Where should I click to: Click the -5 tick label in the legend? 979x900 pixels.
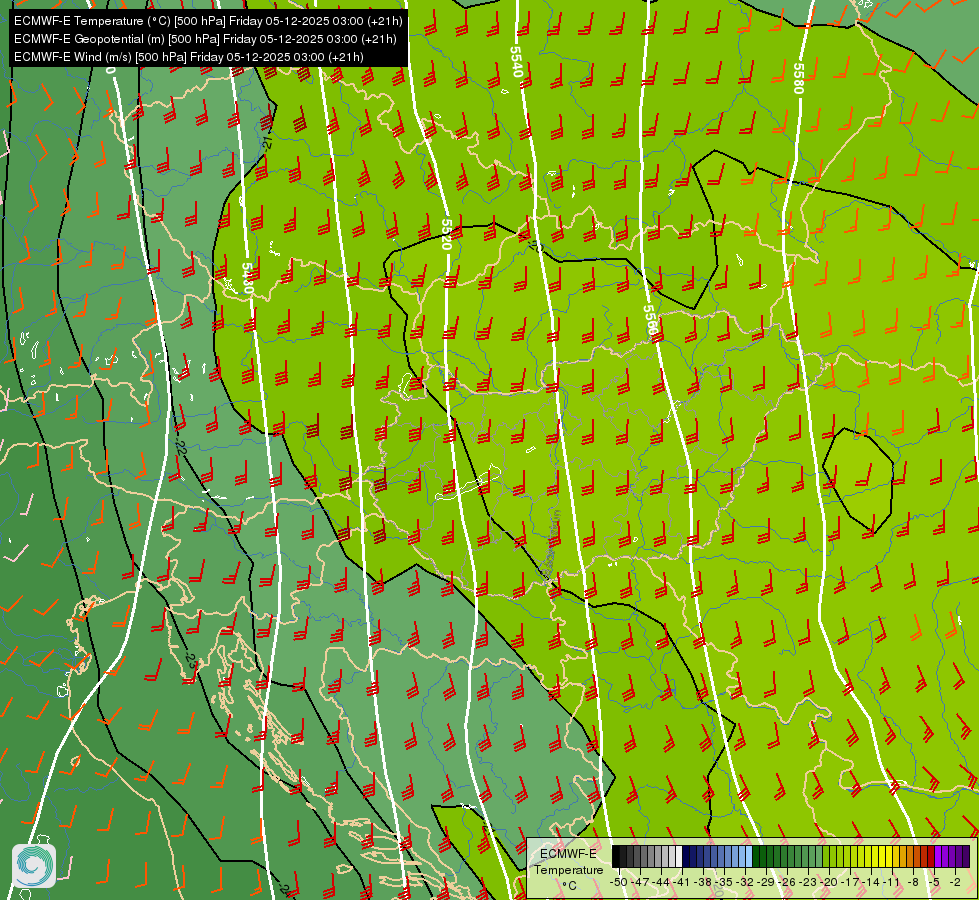point(934,882)
